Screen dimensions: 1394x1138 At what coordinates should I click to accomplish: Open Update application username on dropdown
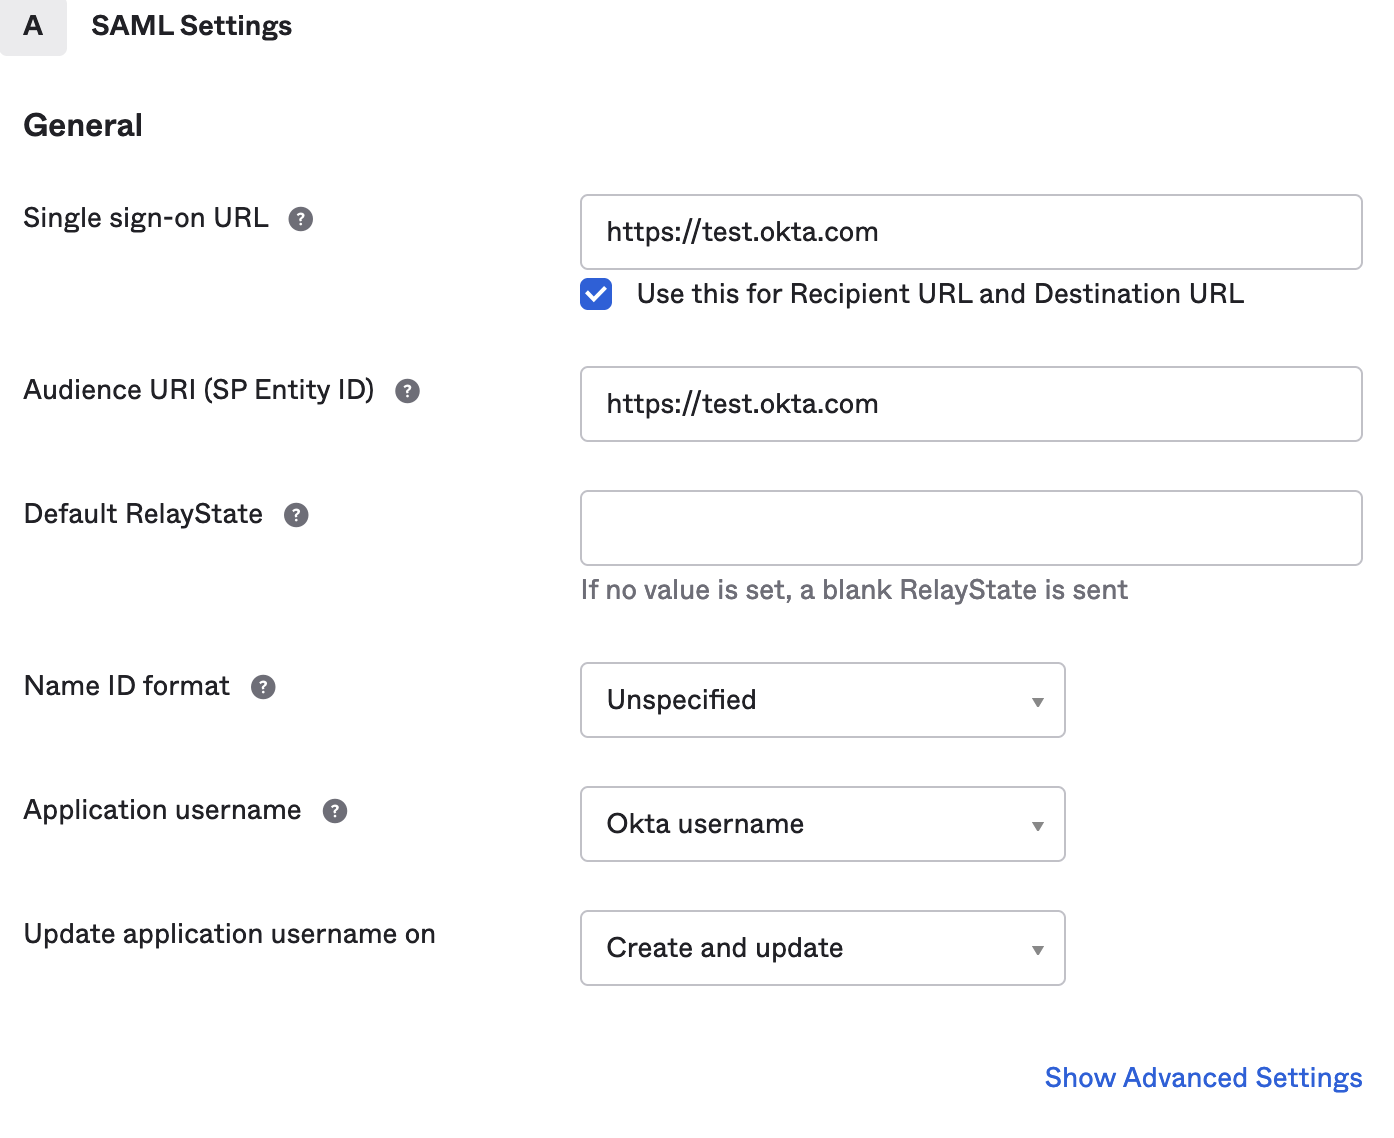(x=822, y=948)
